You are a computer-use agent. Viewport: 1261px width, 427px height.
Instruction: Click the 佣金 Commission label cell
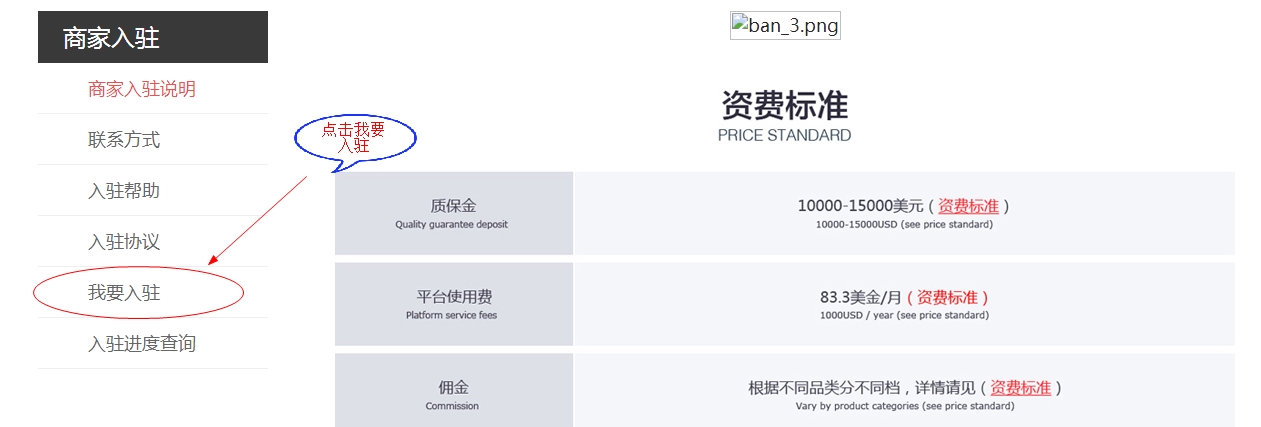[x=453, y=390]
